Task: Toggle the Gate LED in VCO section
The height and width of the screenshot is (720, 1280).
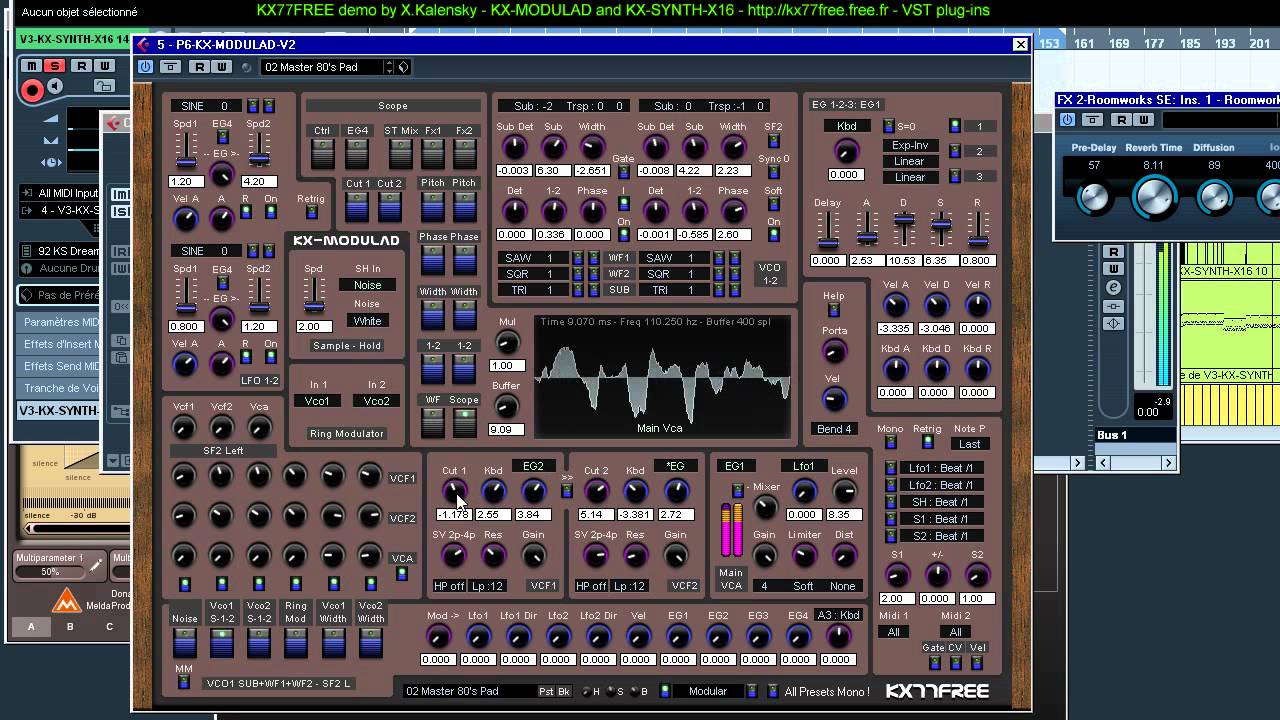Action: click(623, 173)
